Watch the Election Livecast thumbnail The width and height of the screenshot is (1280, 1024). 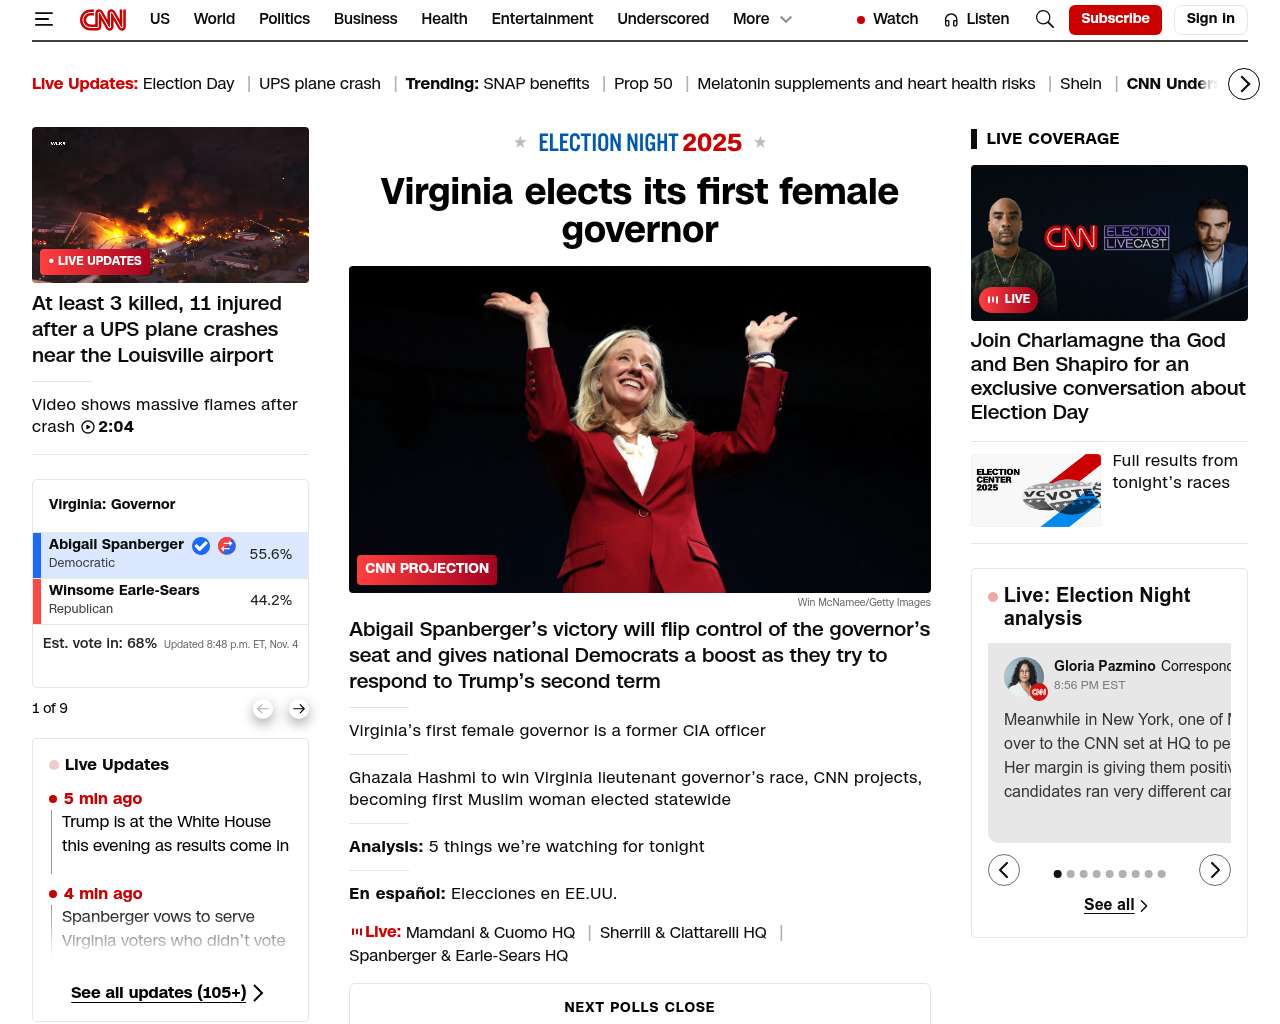coord(1109,243)
